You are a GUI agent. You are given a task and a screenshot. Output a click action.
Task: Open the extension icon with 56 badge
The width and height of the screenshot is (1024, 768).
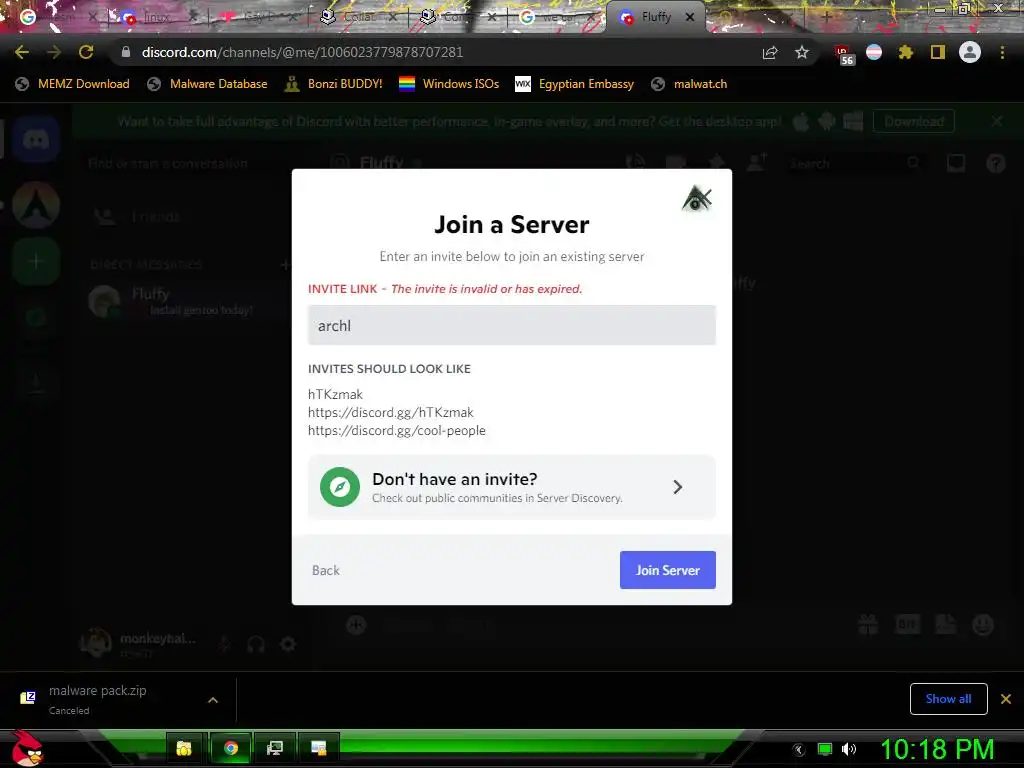[844, 54]
